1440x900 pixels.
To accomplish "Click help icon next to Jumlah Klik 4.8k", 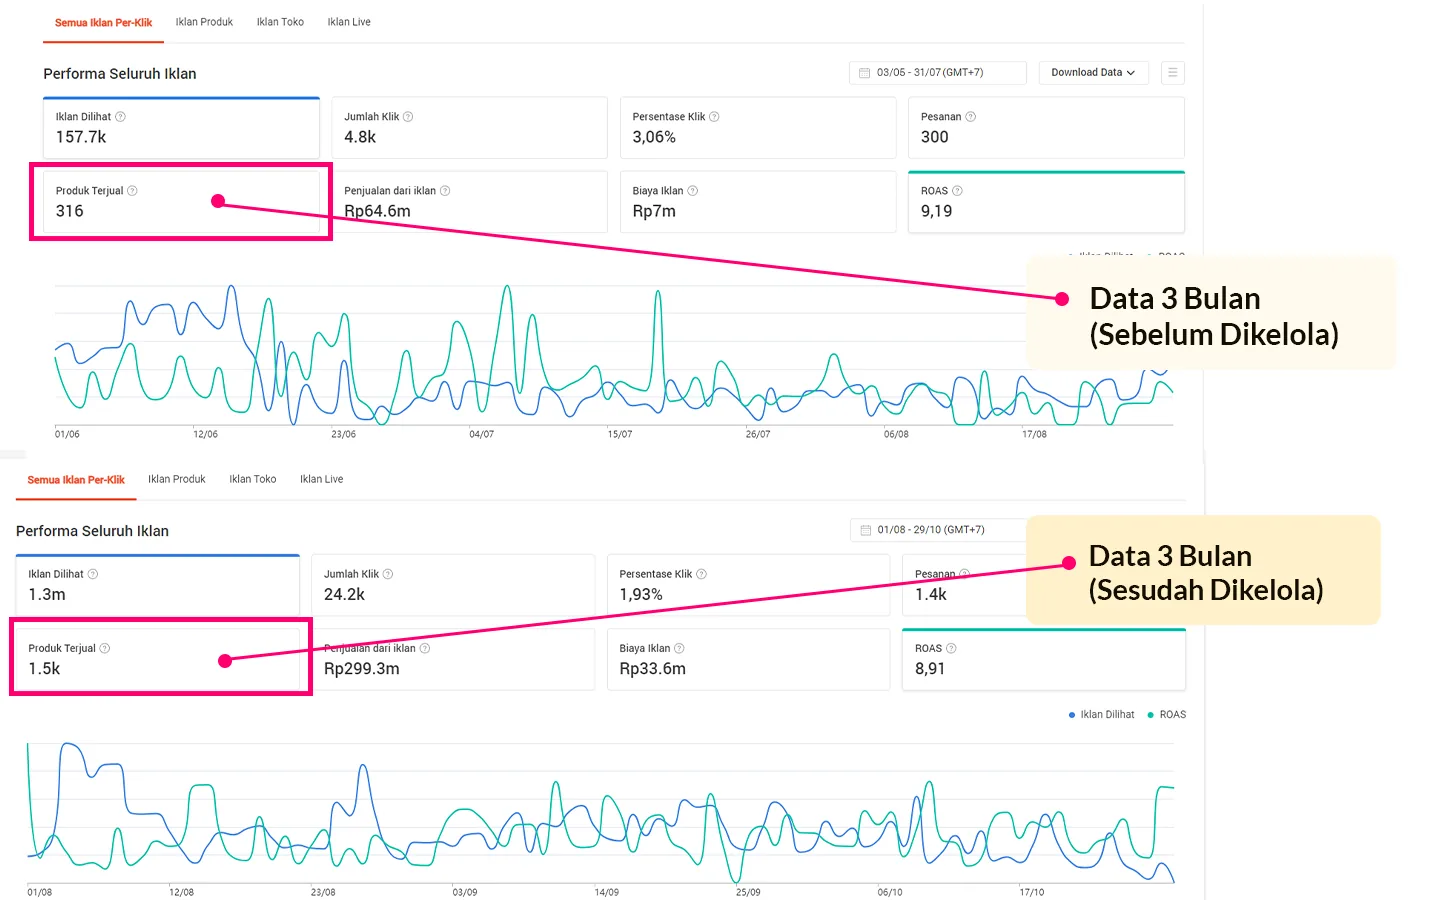I will (408, 117).
